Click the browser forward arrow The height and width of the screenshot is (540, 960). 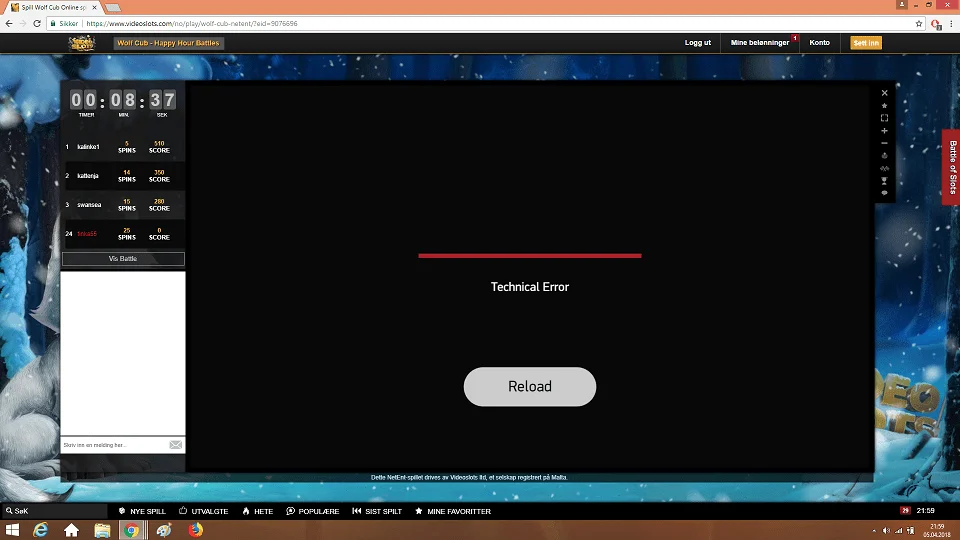coord(23,23)
